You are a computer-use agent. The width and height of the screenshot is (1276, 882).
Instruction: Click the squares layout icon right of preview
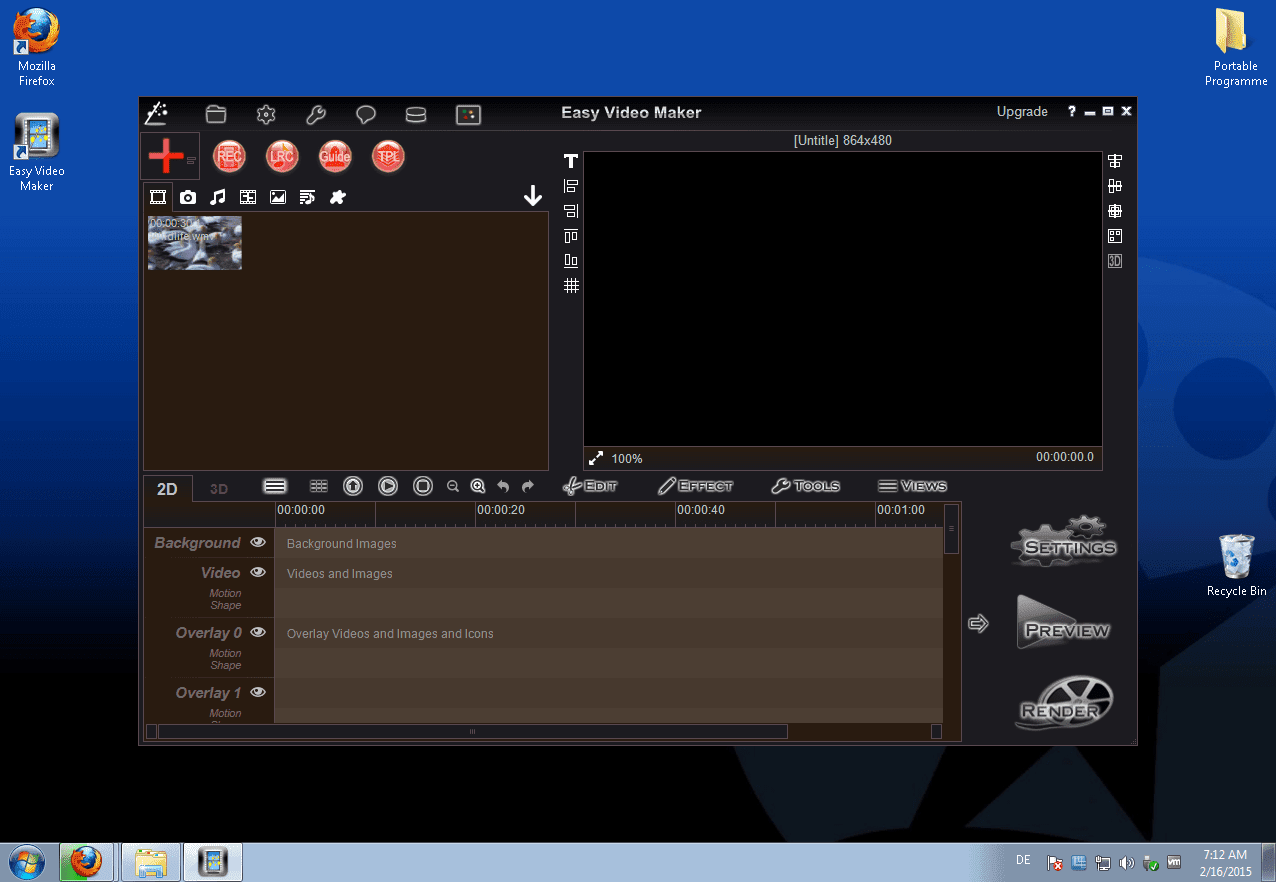pos(1115,236)
